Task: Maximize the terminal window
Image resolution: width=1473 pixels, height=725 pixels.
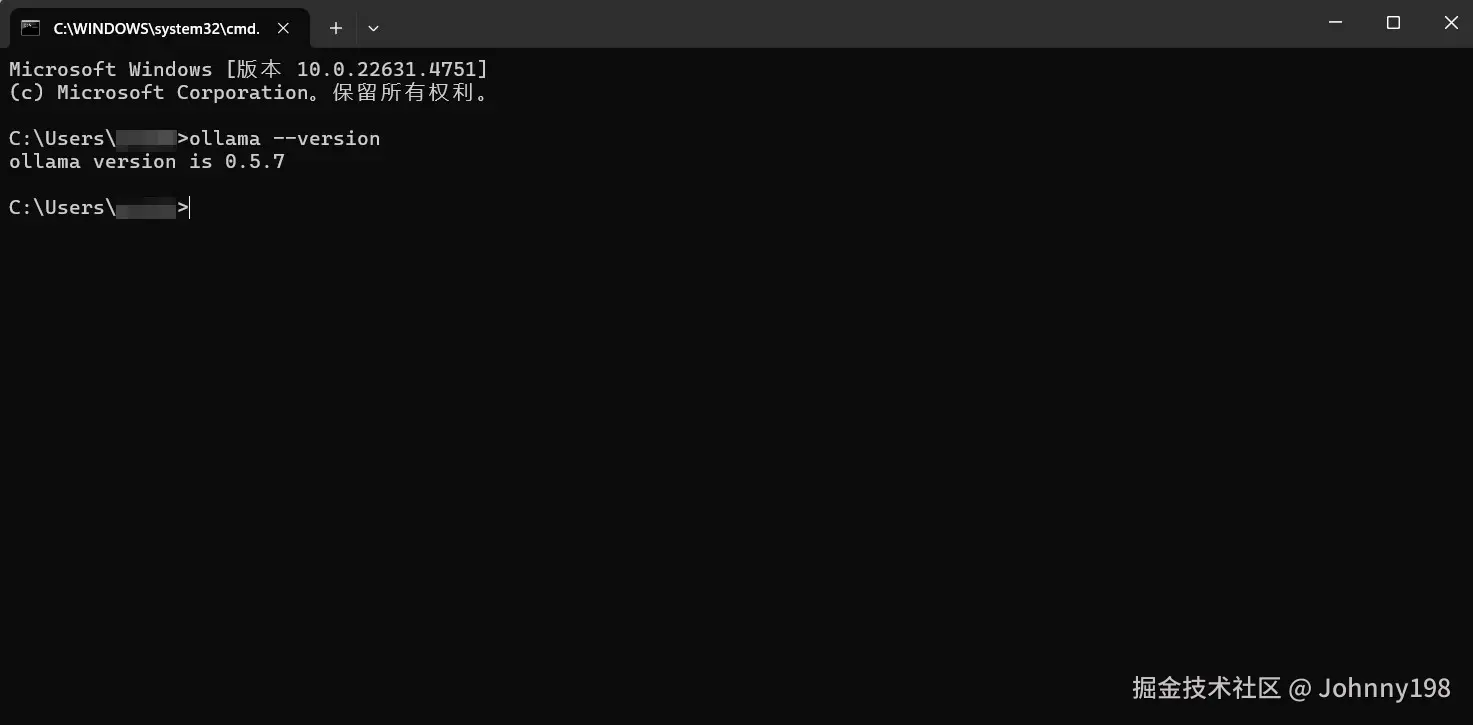Action: (1393, 22)
